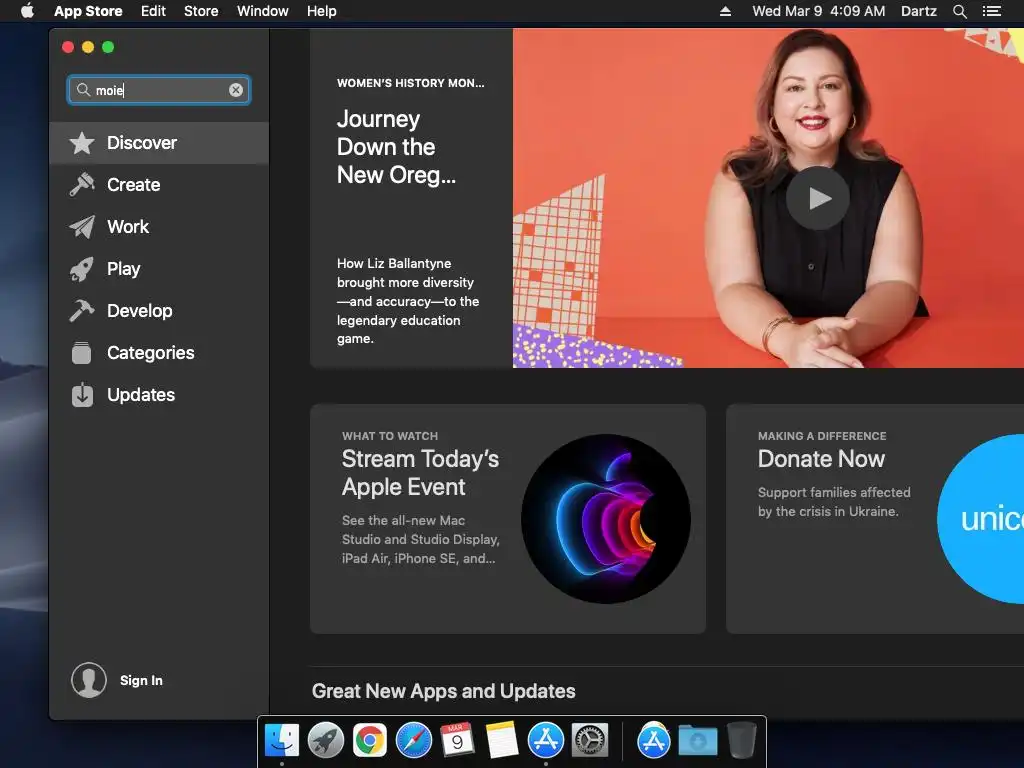Click the Play rocket icon
Screen dimensions: 1024x768
pos(82,269)
